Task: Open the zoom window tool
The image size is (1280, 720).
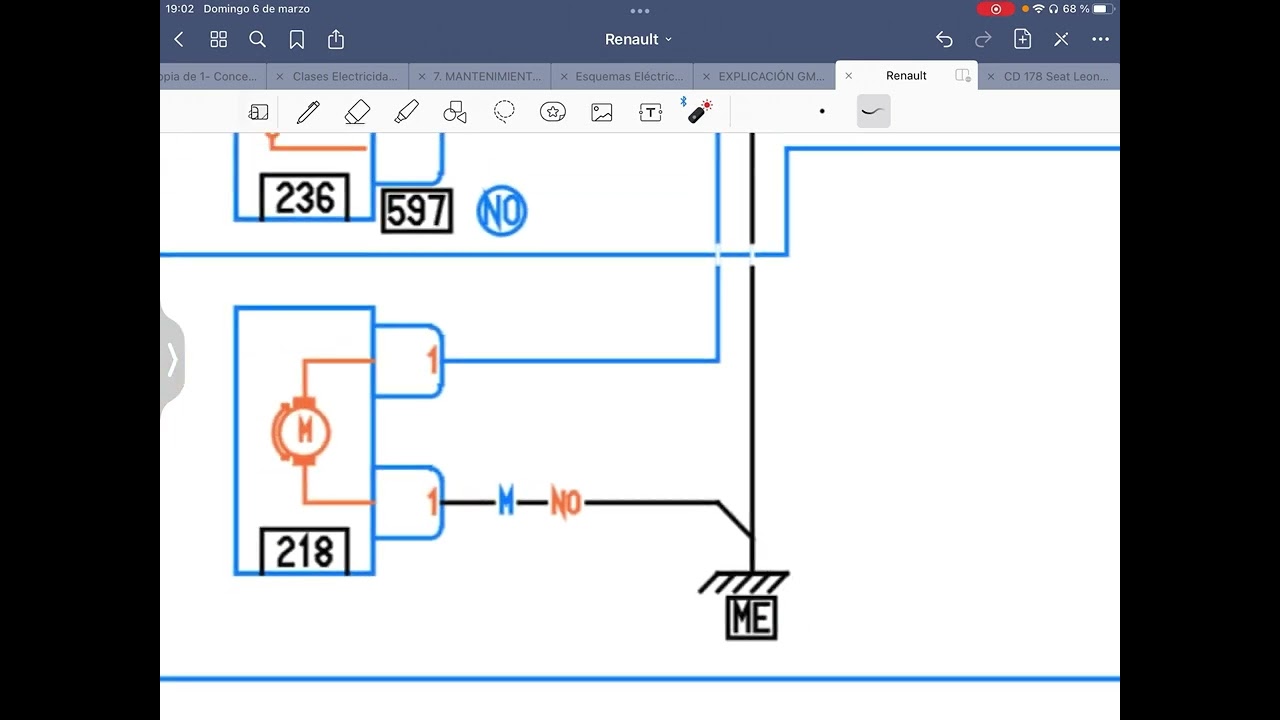Action: click(259, 112)
